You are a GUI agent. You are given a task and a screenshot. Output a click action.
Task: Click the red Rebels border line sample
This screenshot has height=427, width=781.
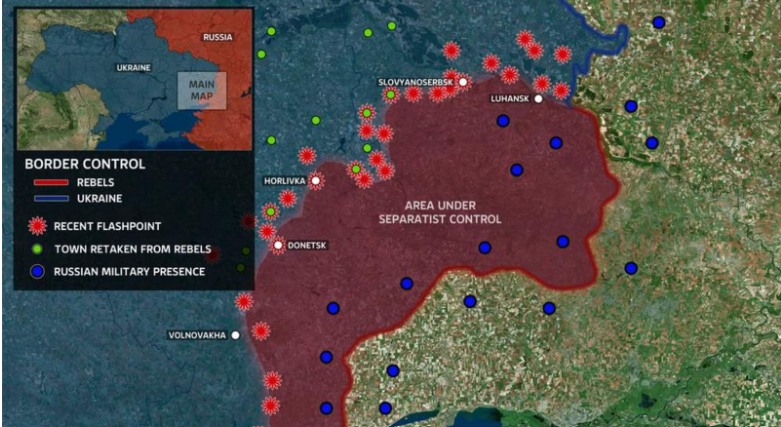click(x=51, y=183)
